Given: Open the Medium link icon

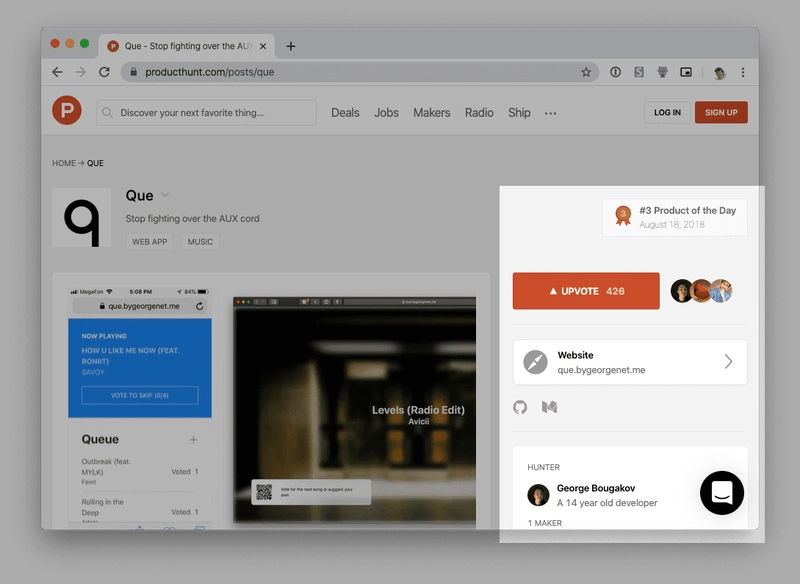Looking at the screenshot, I should tap(549, 407).
